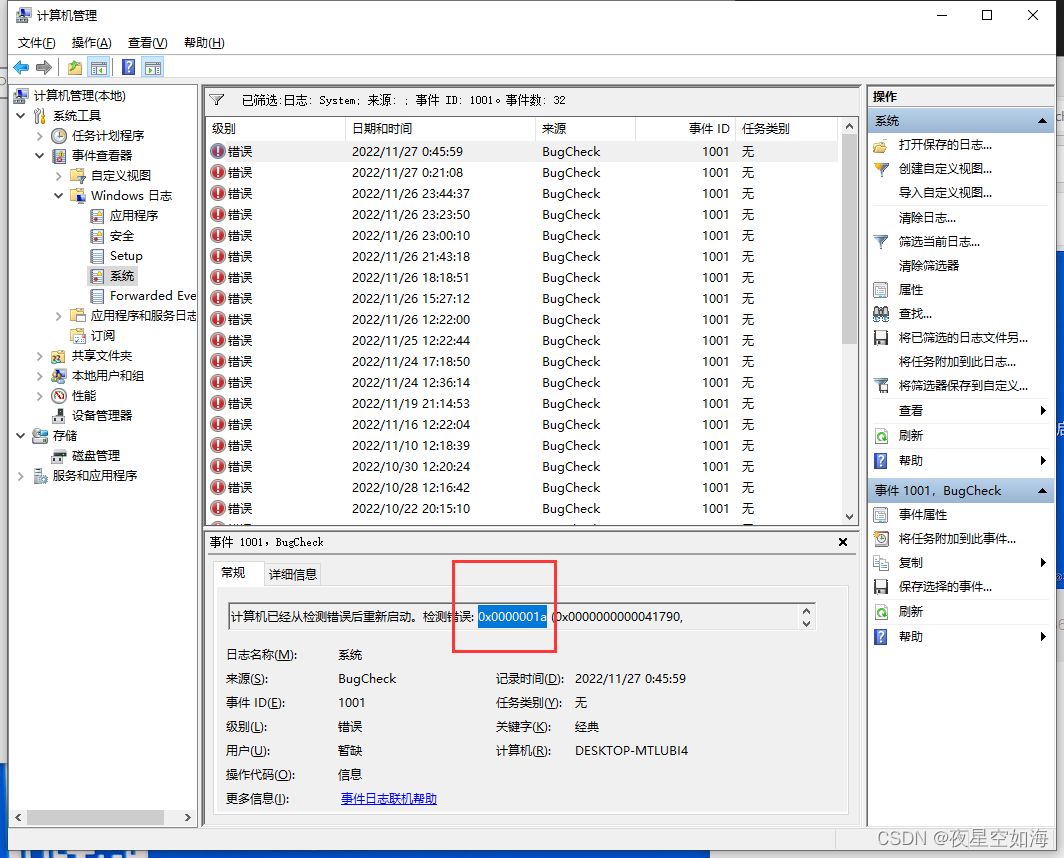
Task: Open the 文件(F) menu
Action: [x=36, y=43]
